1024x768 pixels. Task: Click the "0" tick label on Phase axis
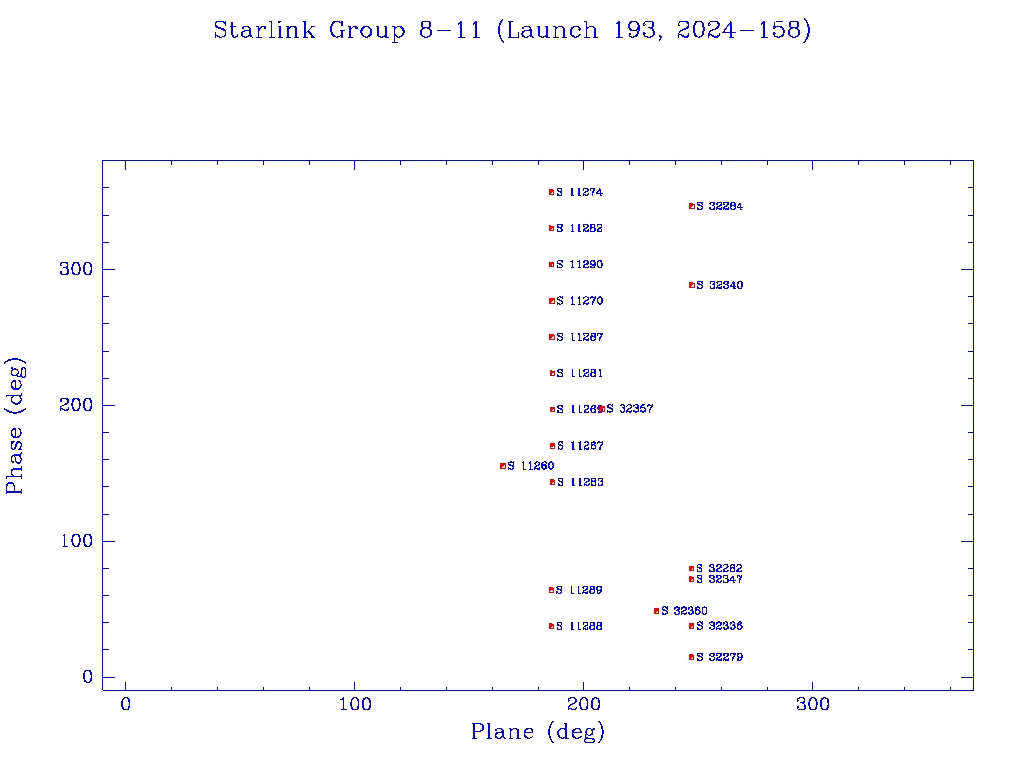[x=88, y=677]
